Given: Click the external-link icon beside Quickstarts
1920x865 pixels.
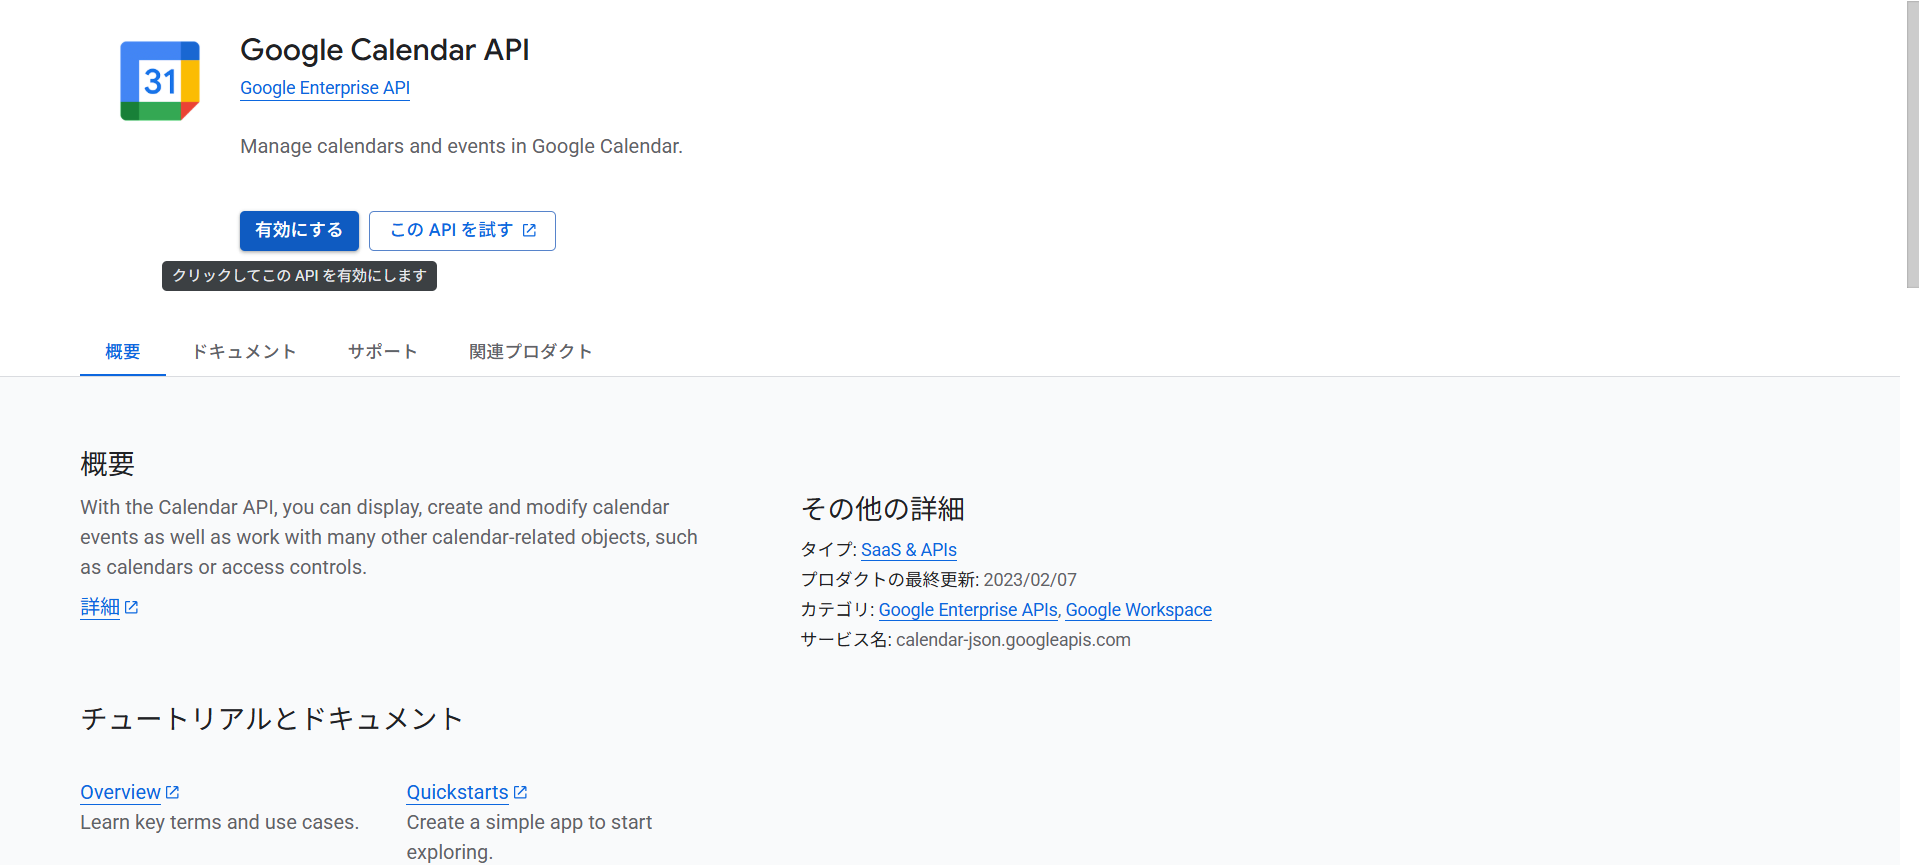Looking at the screenshot, I should click(520, 792).
